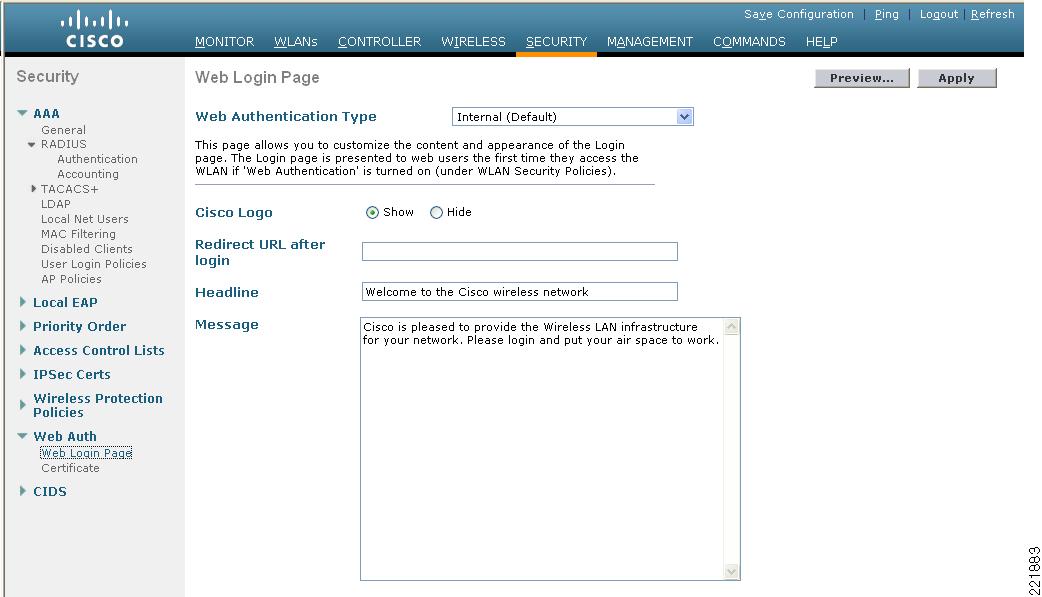Select the Show radio button for Cisco Logo

[372, 213]
